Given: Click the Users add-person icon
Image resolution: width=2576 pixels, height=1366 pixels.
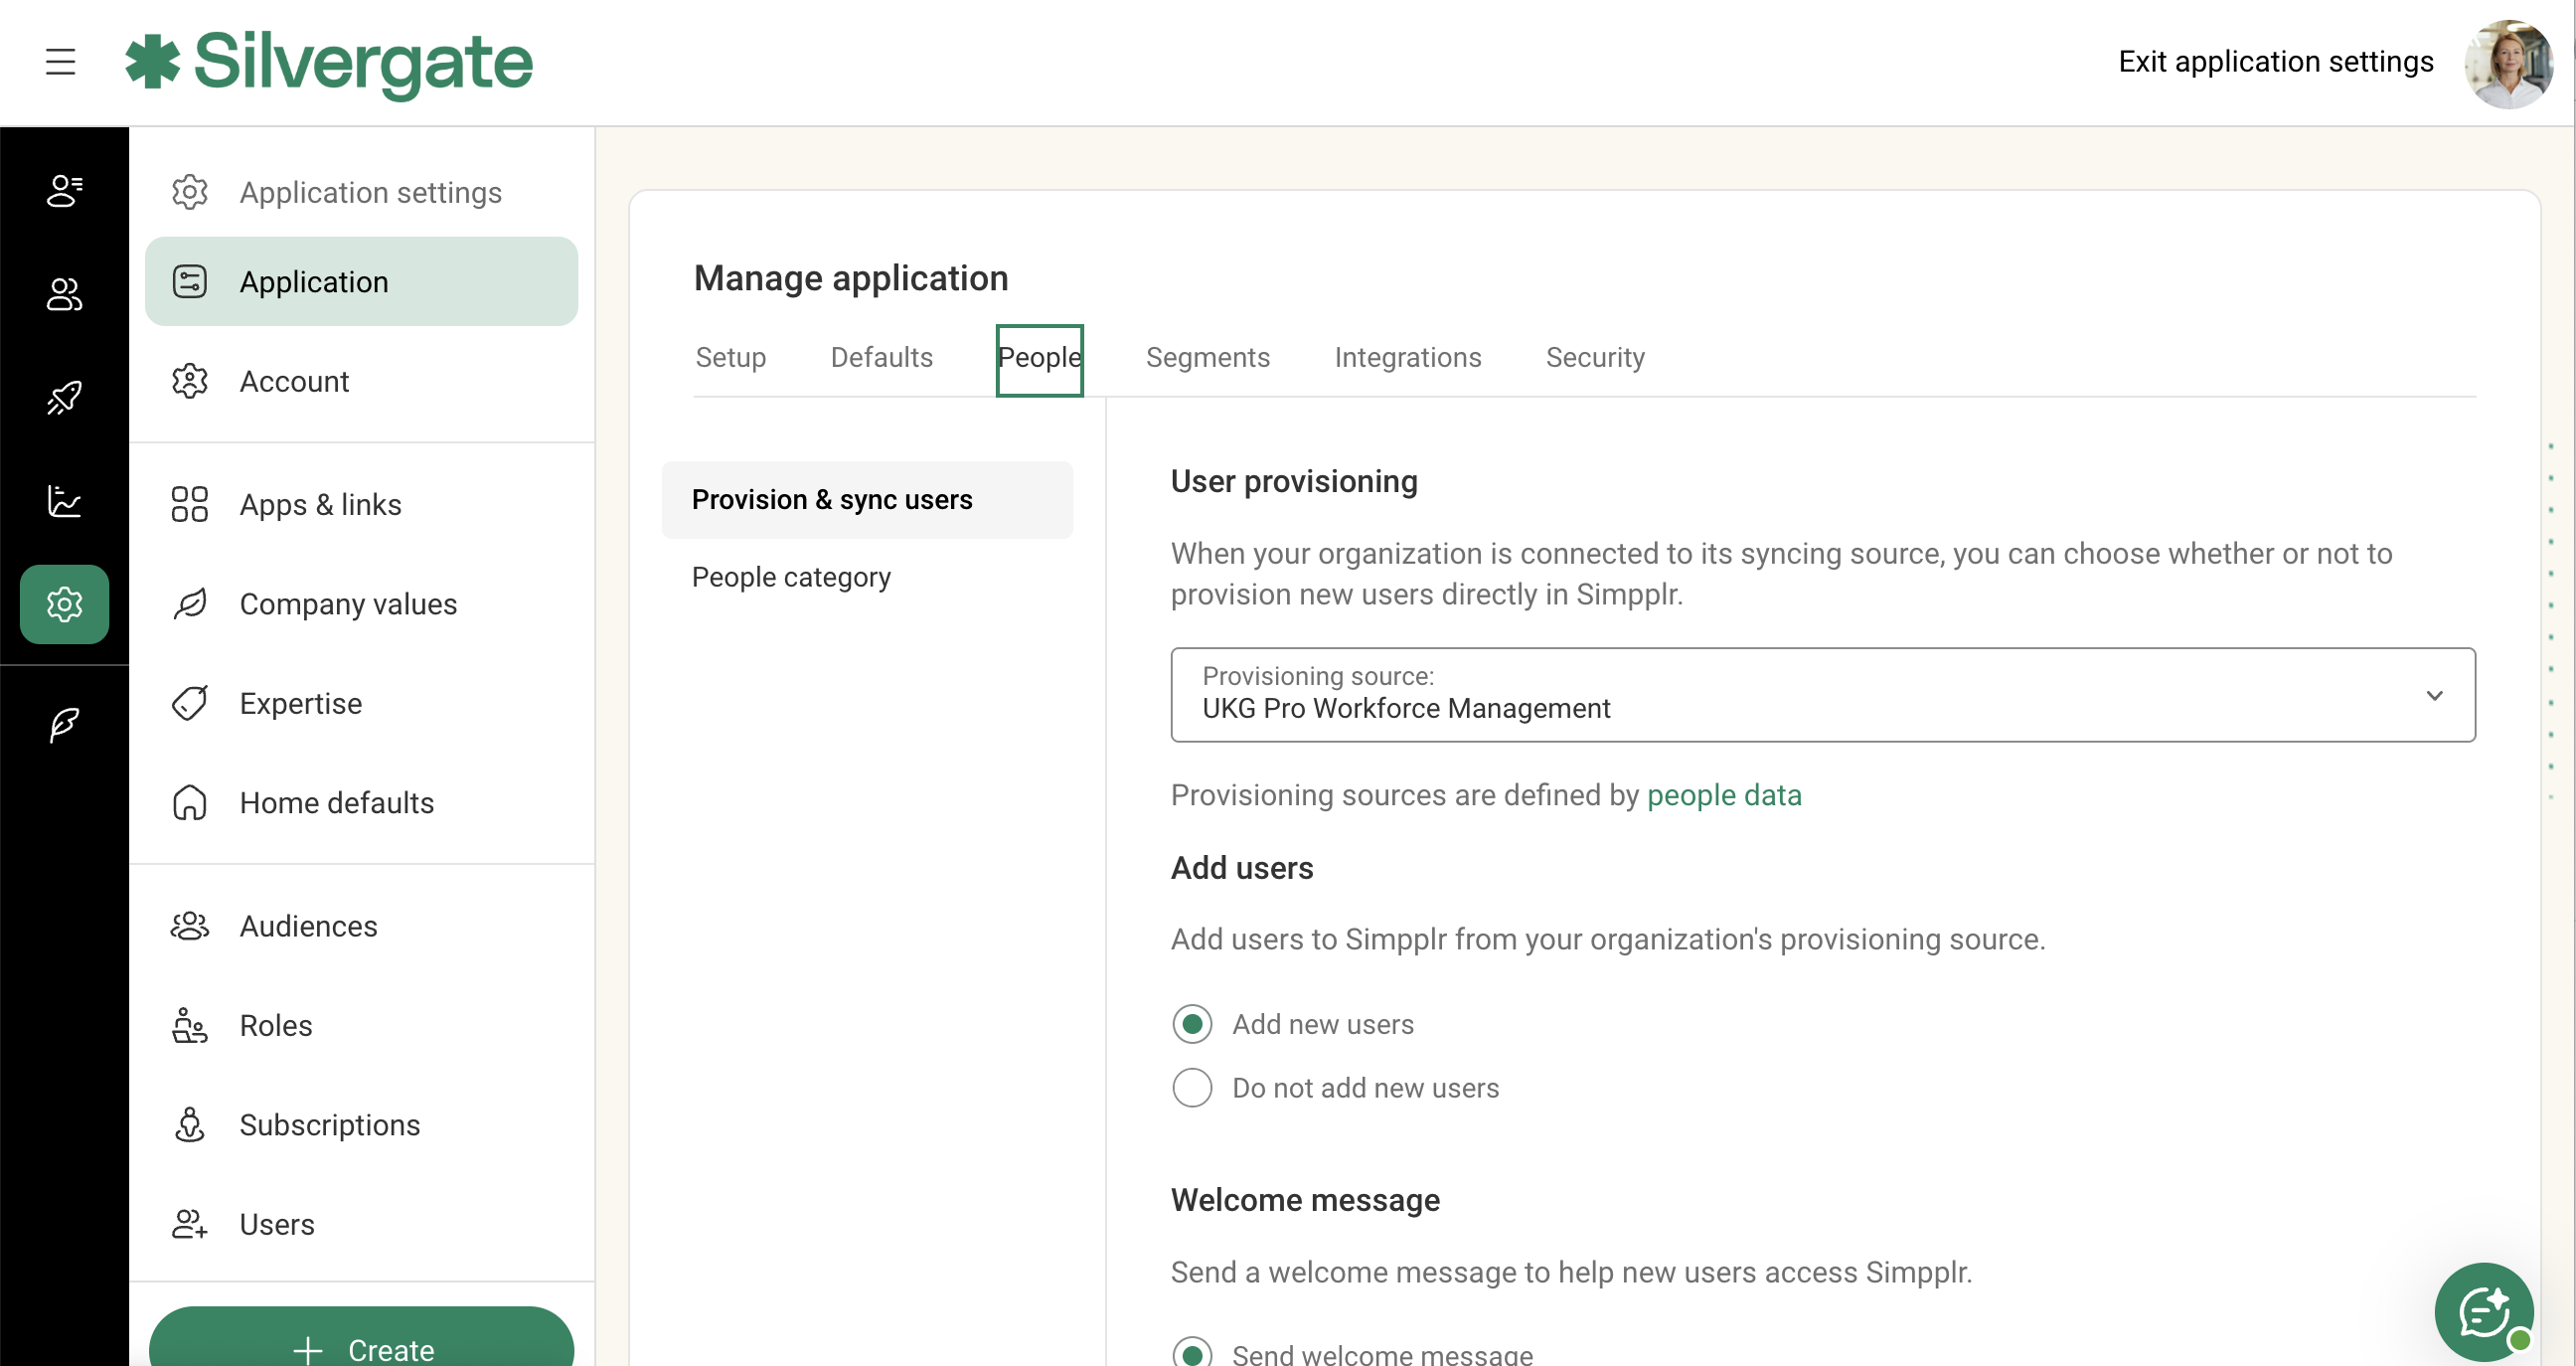Looking at the screenshot, I should [x=189, y=1224].
